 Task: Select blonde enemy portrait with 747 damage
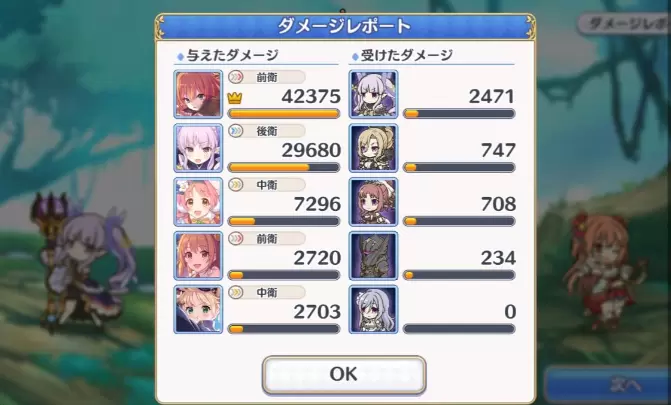[x=373, y=148]
